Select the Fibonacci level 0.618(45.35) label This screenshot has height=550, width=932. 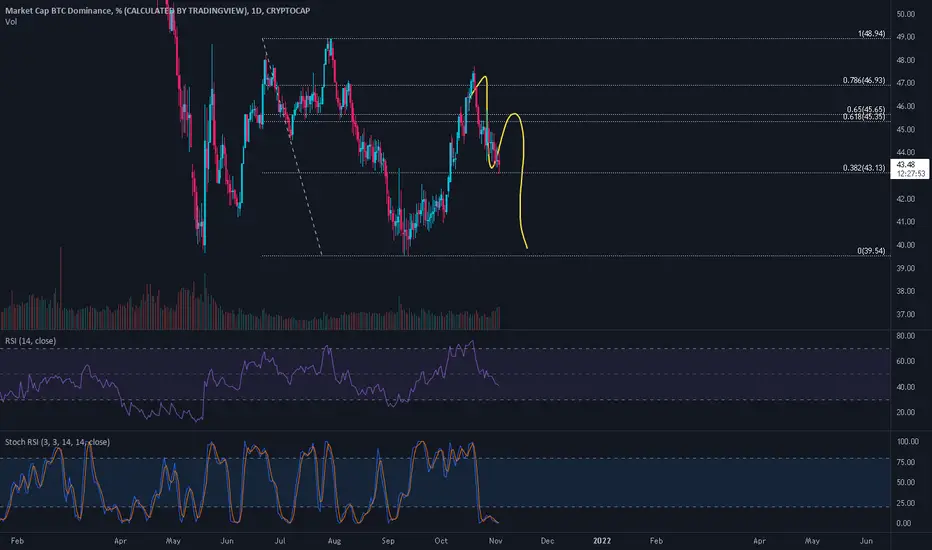(864, 117)
